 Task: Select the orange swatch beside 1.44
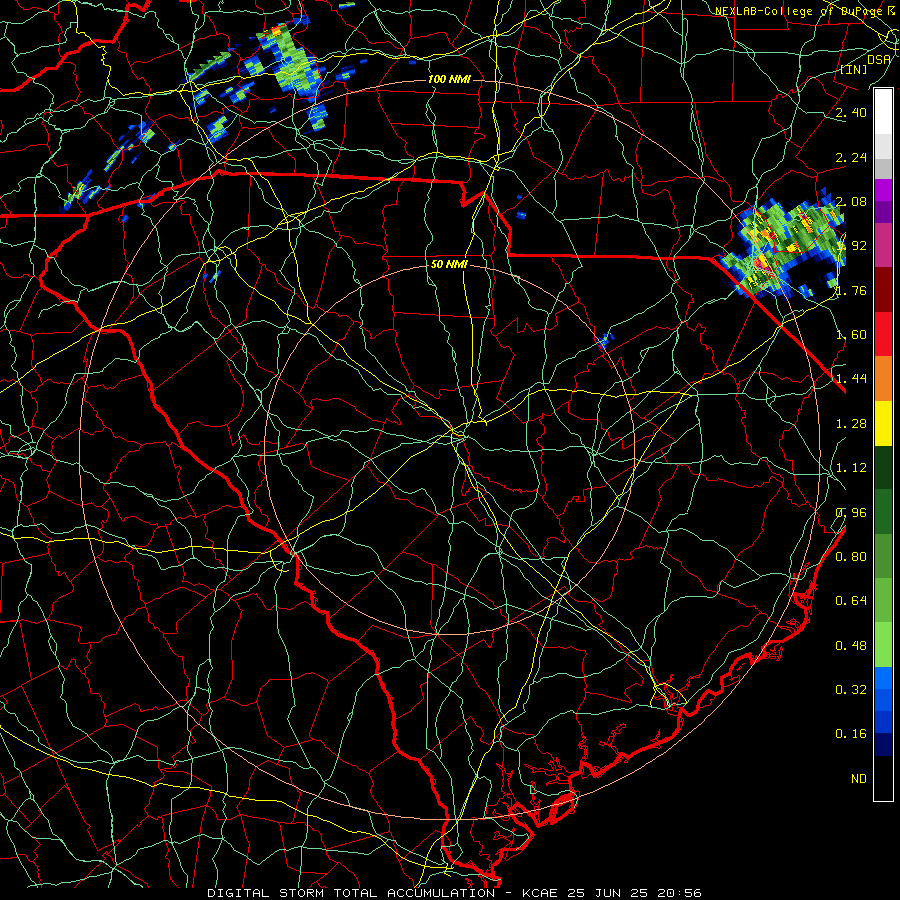click(x=883, y=379)
